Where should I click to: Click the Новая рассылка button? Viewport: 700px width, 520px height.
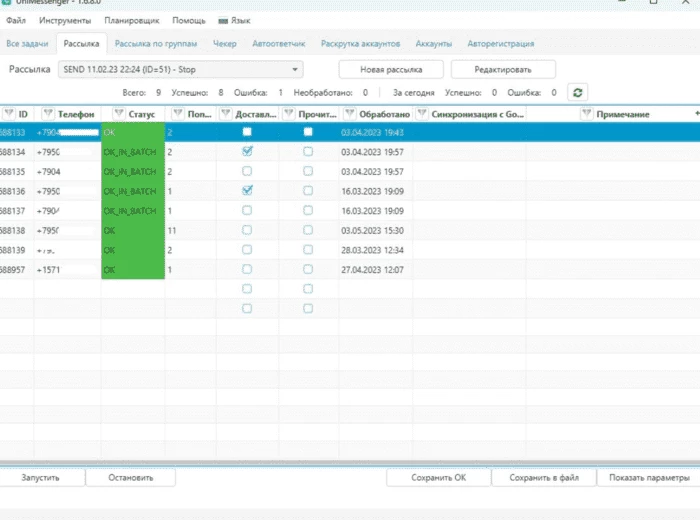(x=391, y=70)
